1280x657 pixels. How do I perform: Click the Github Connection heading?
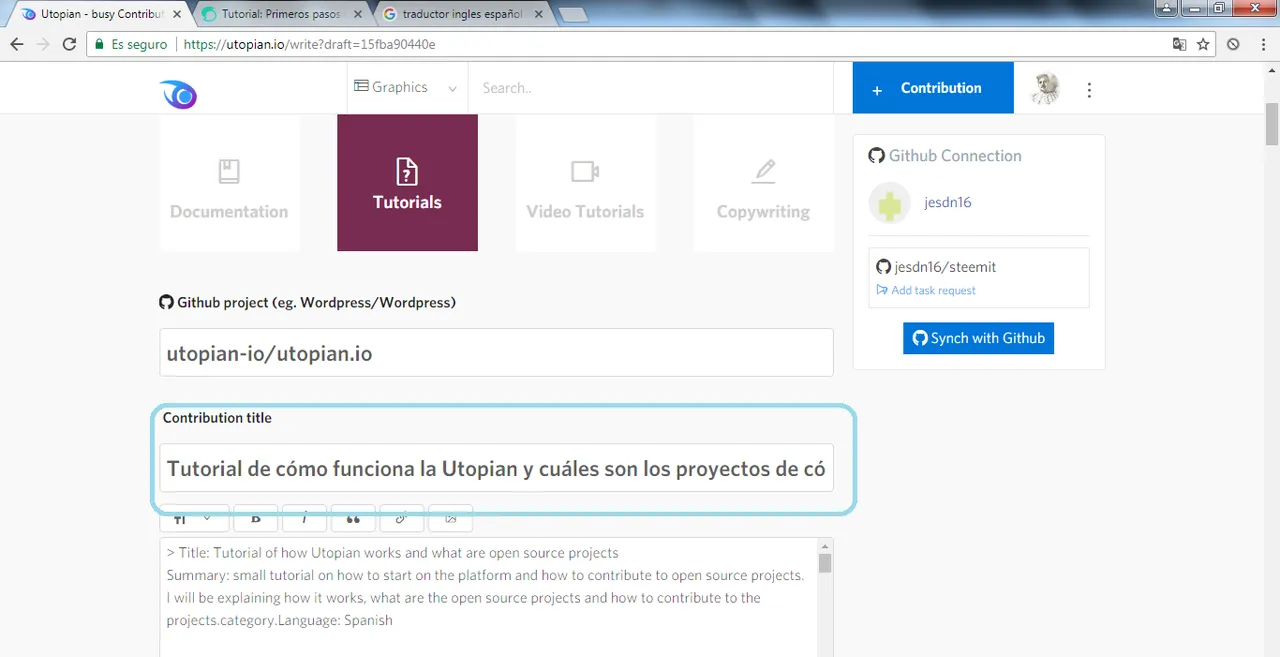(945, 156)
